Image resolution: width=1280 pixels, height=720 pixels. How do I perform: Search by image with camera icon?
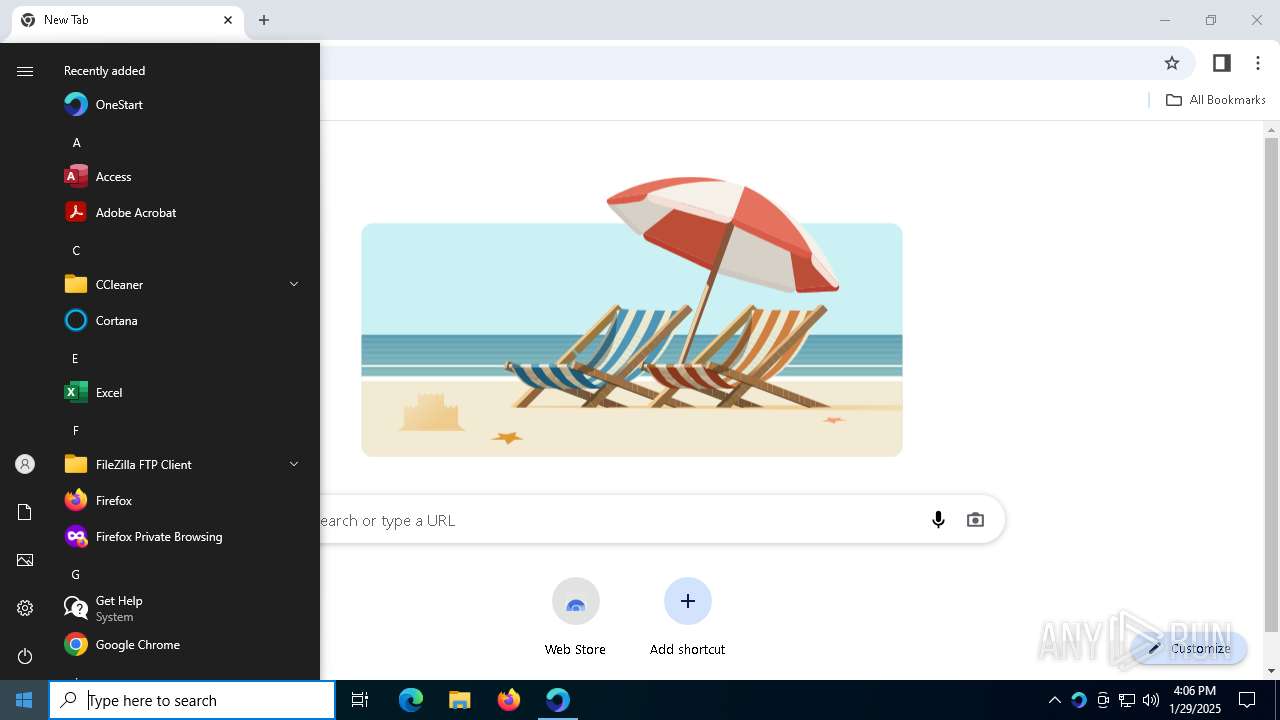pos(975,520)
